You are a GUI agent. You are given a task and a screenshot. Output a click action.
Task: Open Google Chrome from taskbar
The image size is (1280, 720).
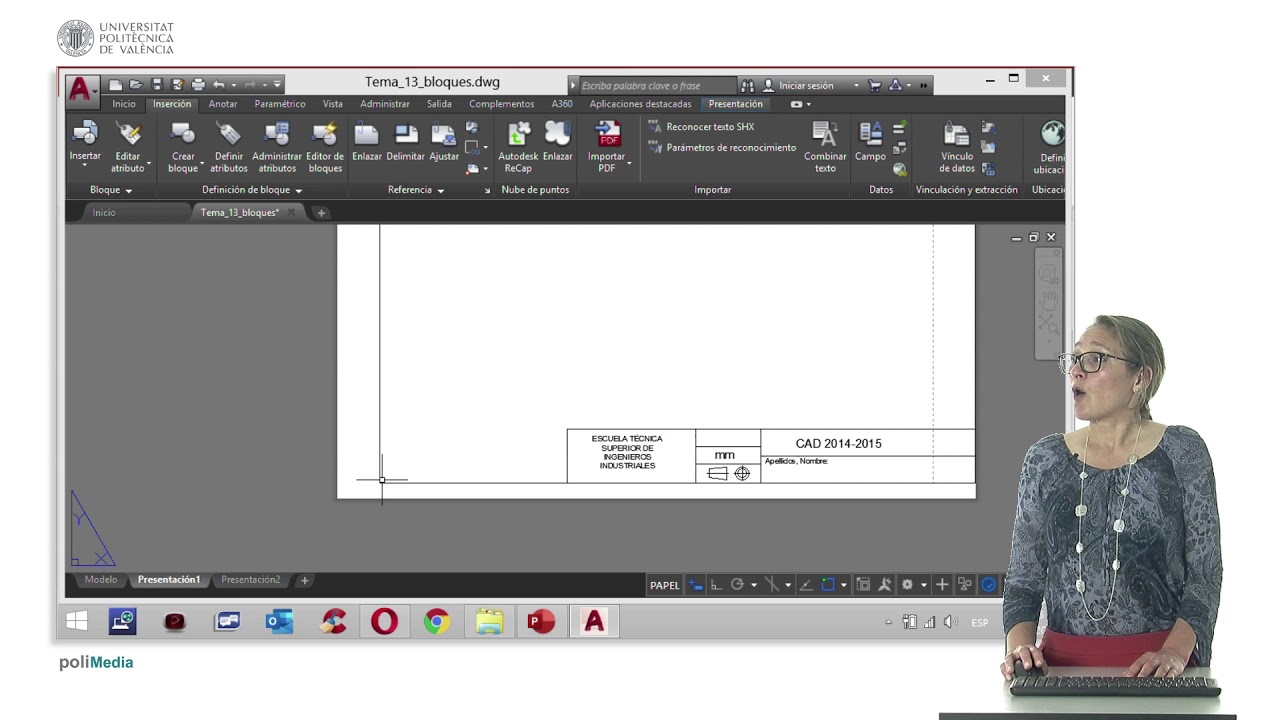click(436, 622)
